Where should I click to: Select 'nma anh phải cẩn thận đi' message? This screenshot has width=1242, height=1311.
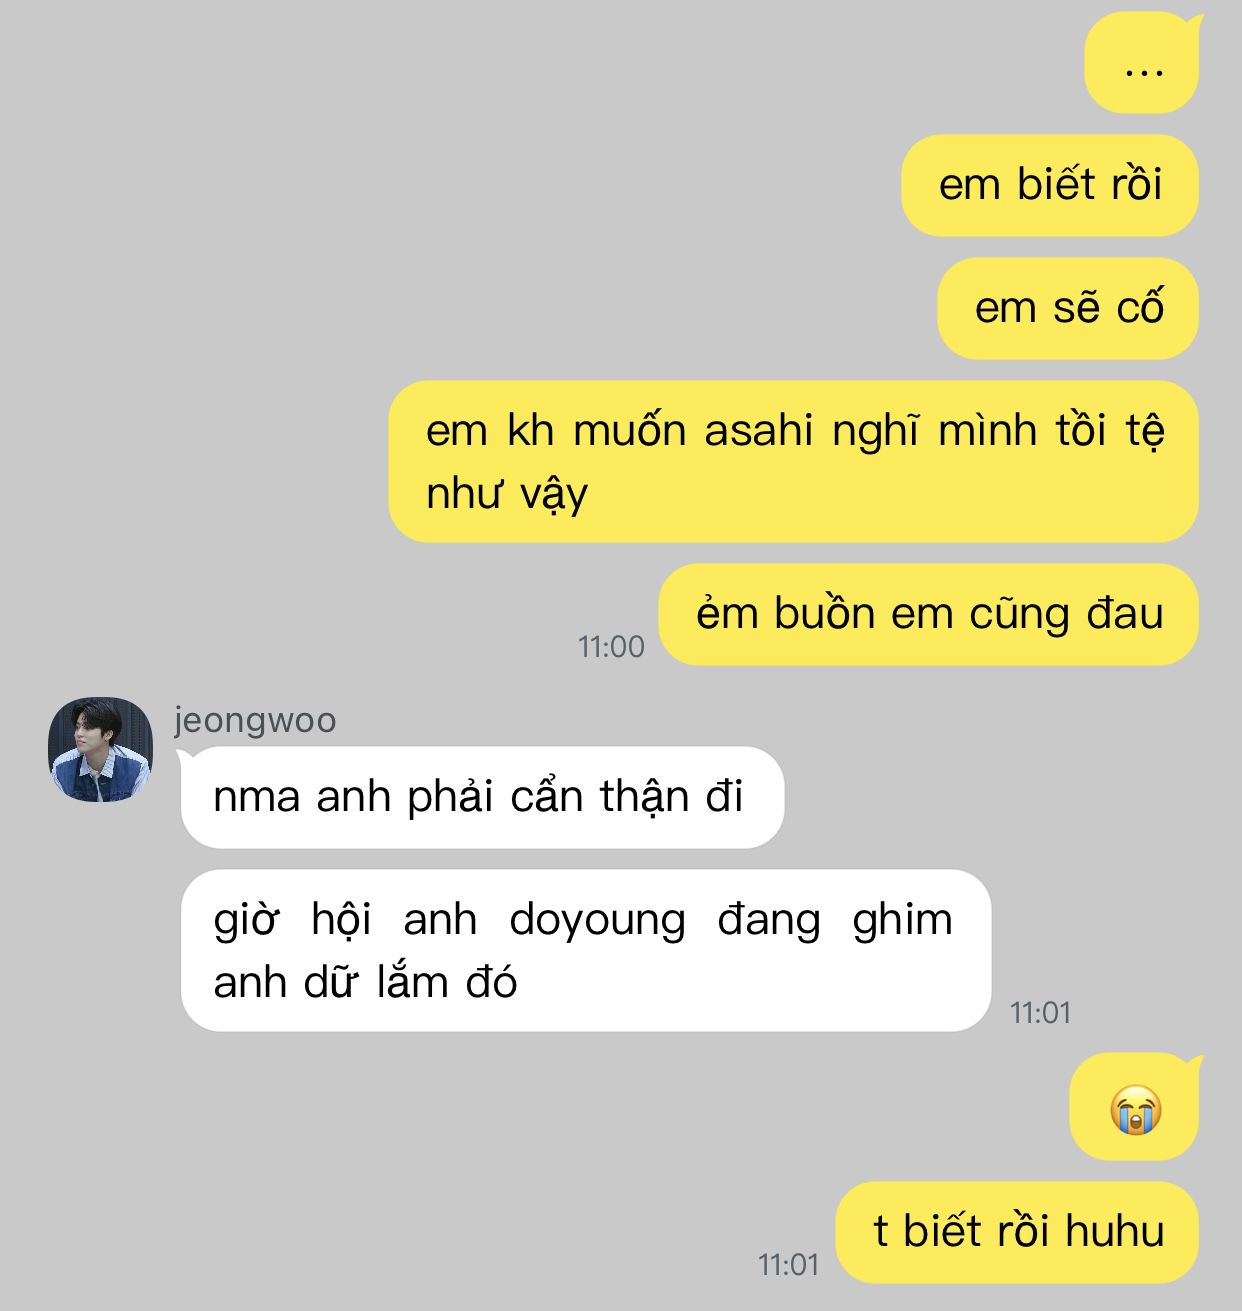tap(482, 797)
